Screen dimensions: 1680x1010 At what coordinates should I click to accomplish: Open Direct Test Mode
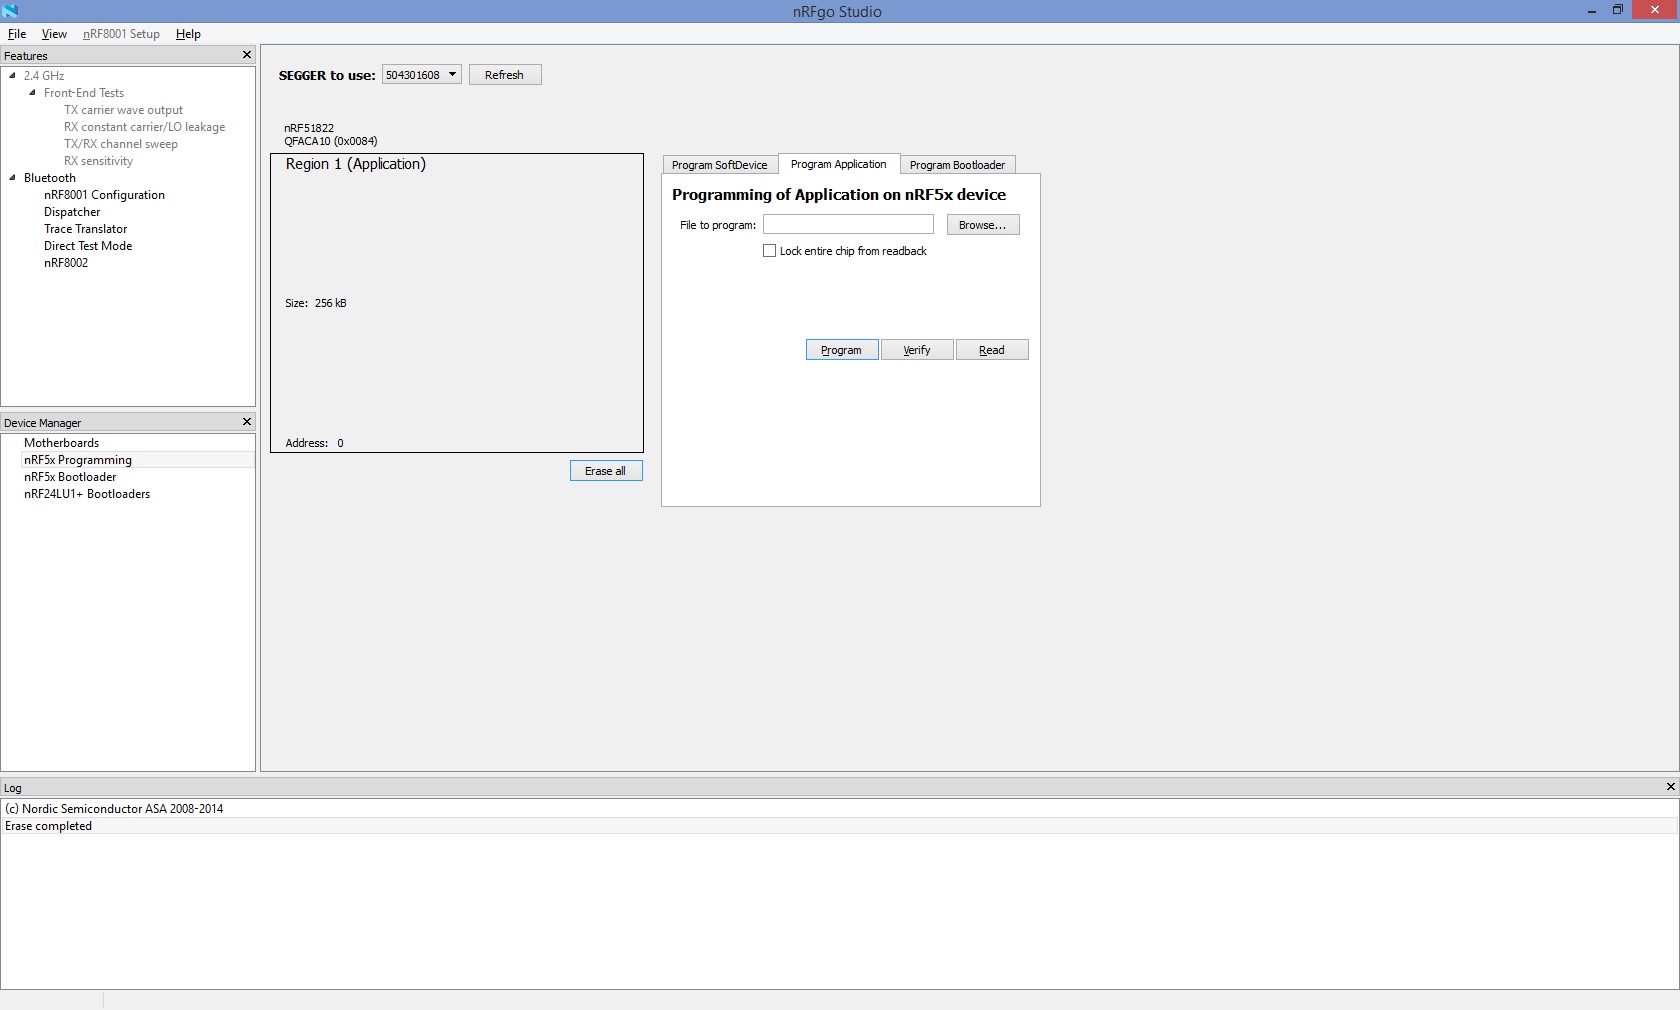pyautogui.click(x=88, y=246)
